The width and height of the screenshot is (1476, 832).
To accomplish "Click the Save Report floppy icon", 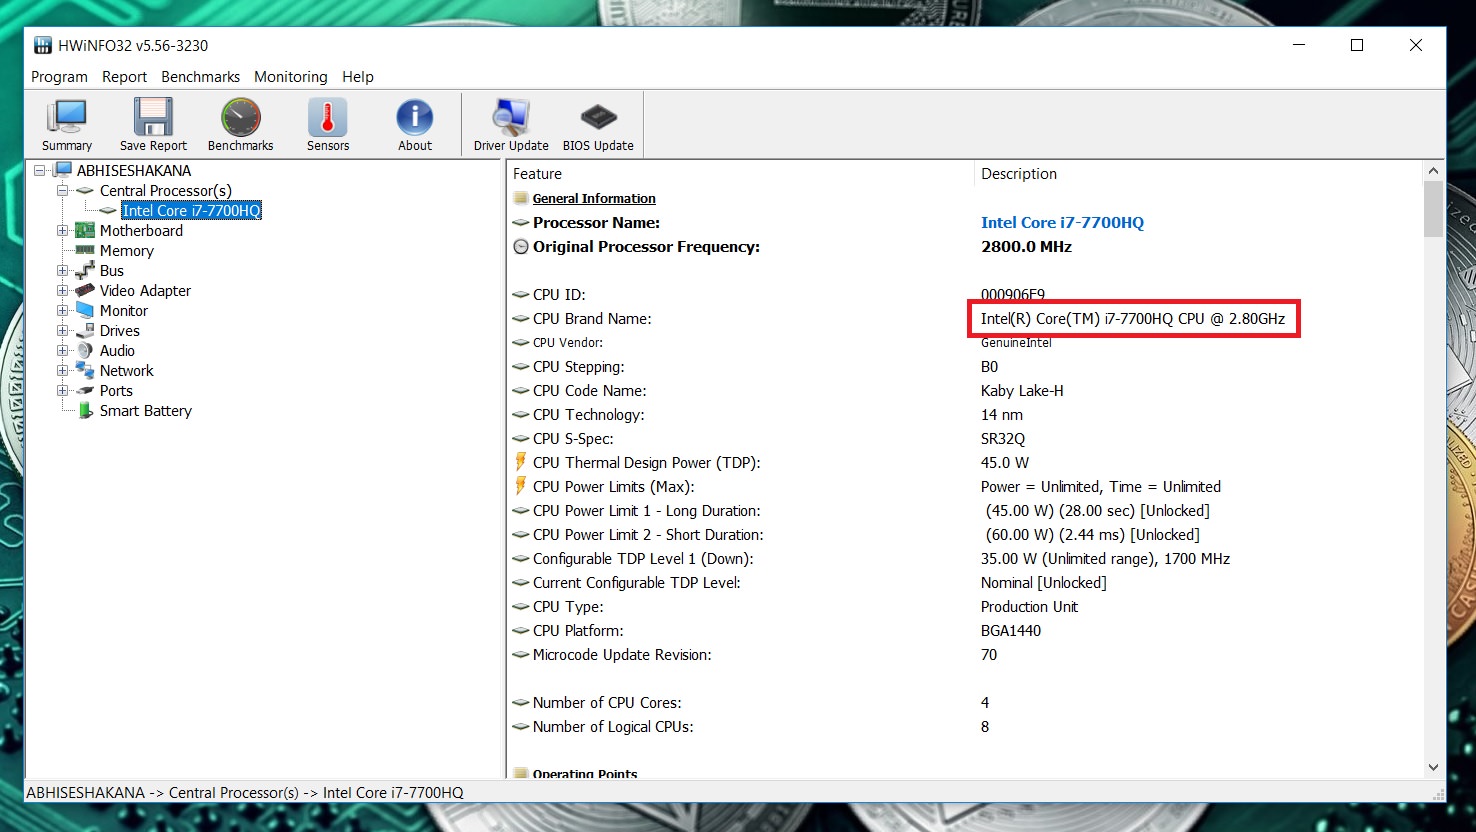I will [x=153, y=117].
